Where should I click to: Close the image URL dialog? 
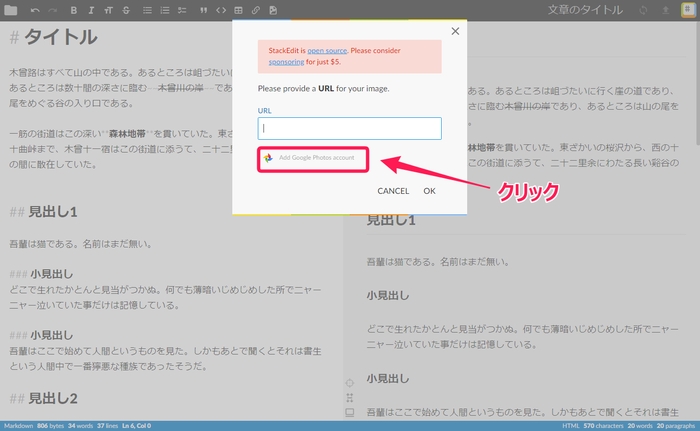click(x=455, y=31)
